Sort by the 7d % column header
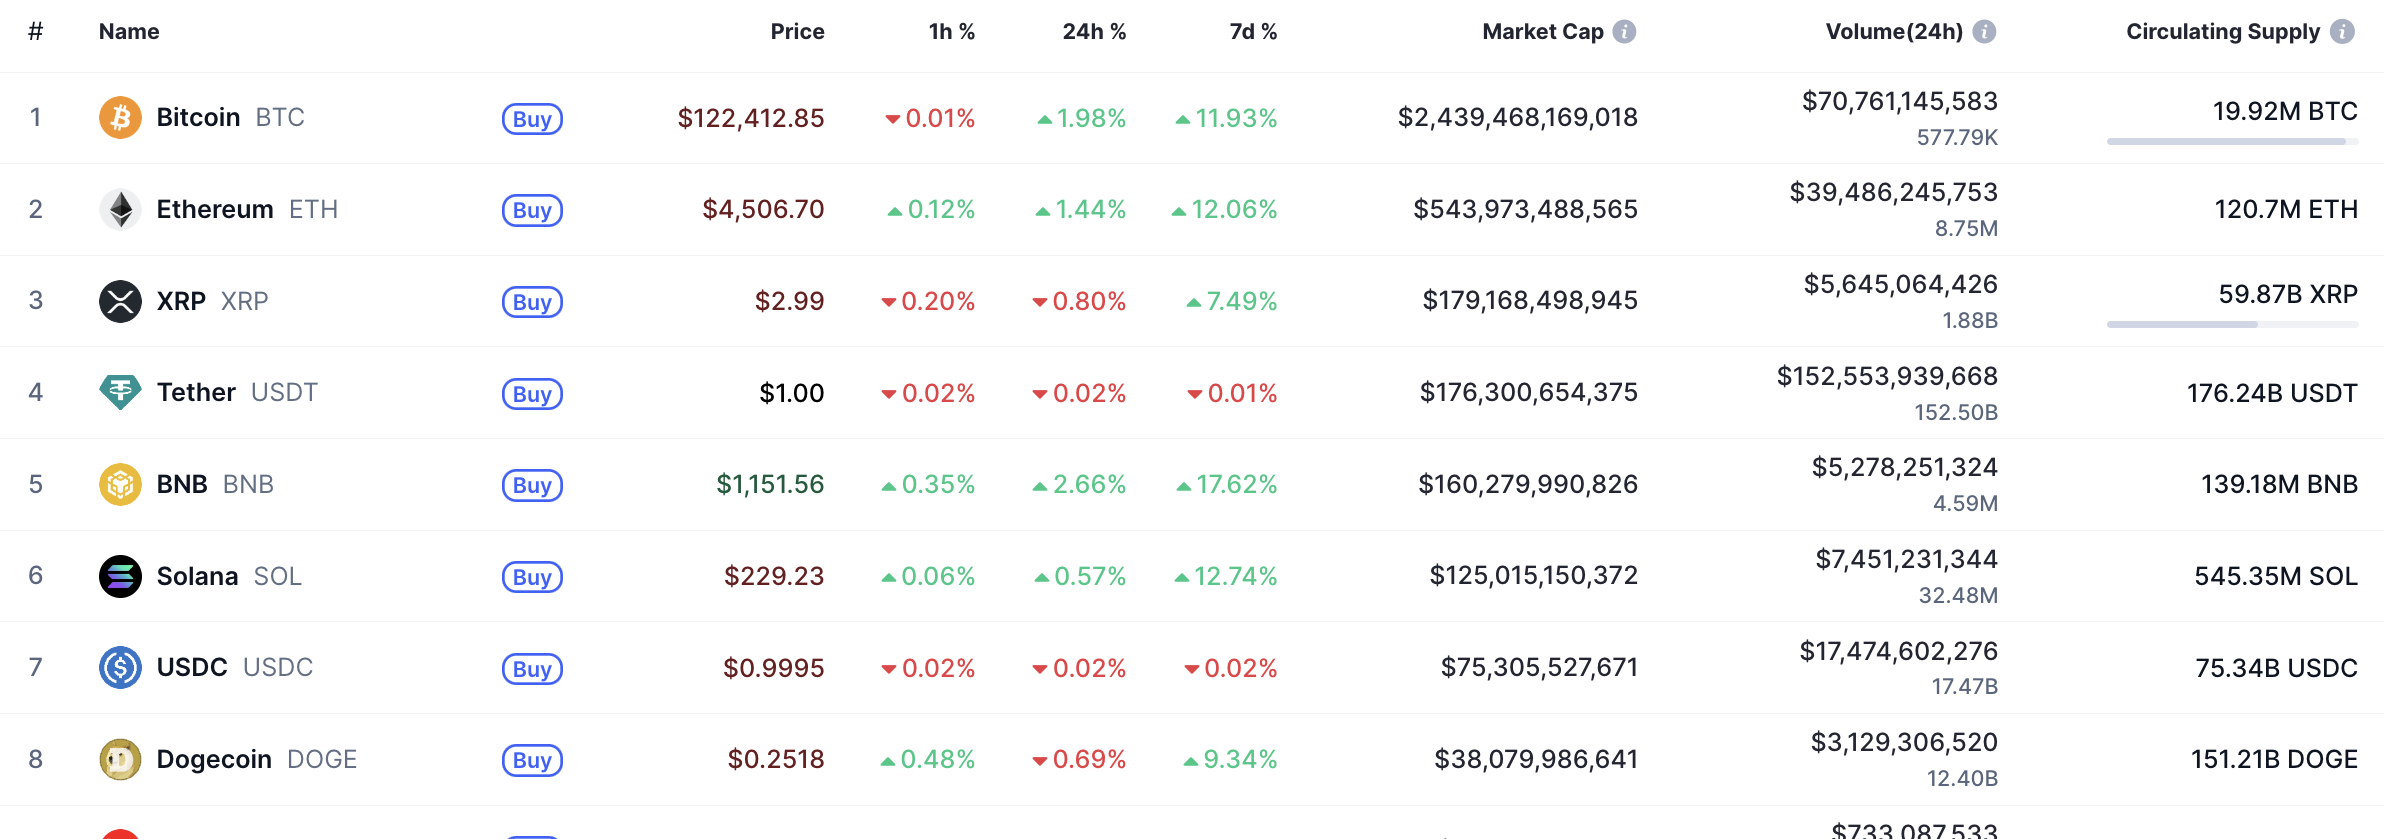The width and height of the screenshot is (2384, 839). (1252, 32)
